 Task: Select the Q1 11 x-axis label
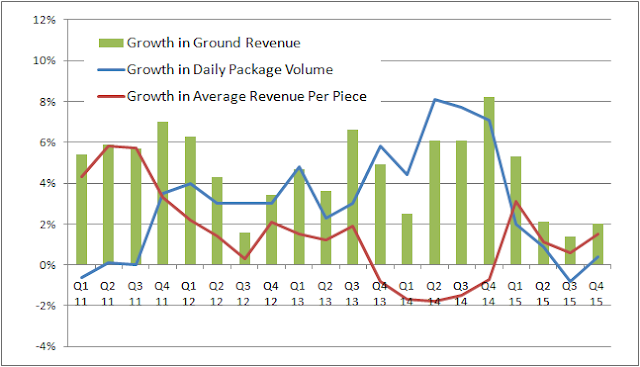[81, 294]
